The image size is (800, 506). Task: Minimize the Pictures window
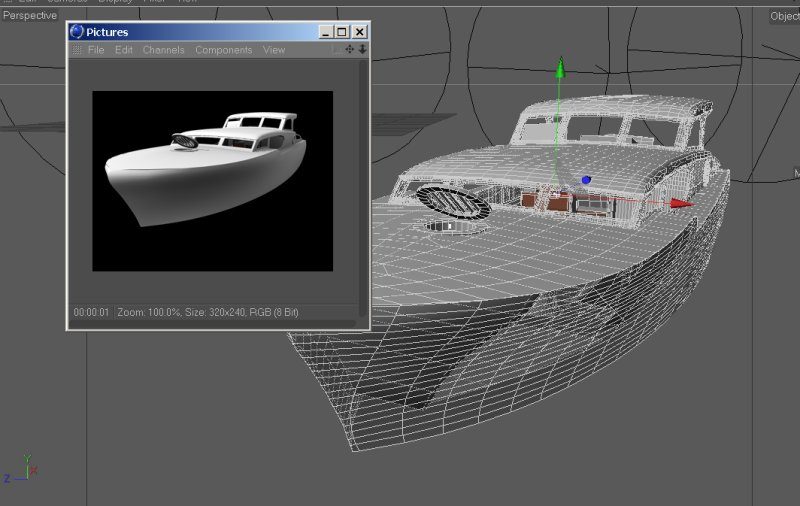coord(326,32)
